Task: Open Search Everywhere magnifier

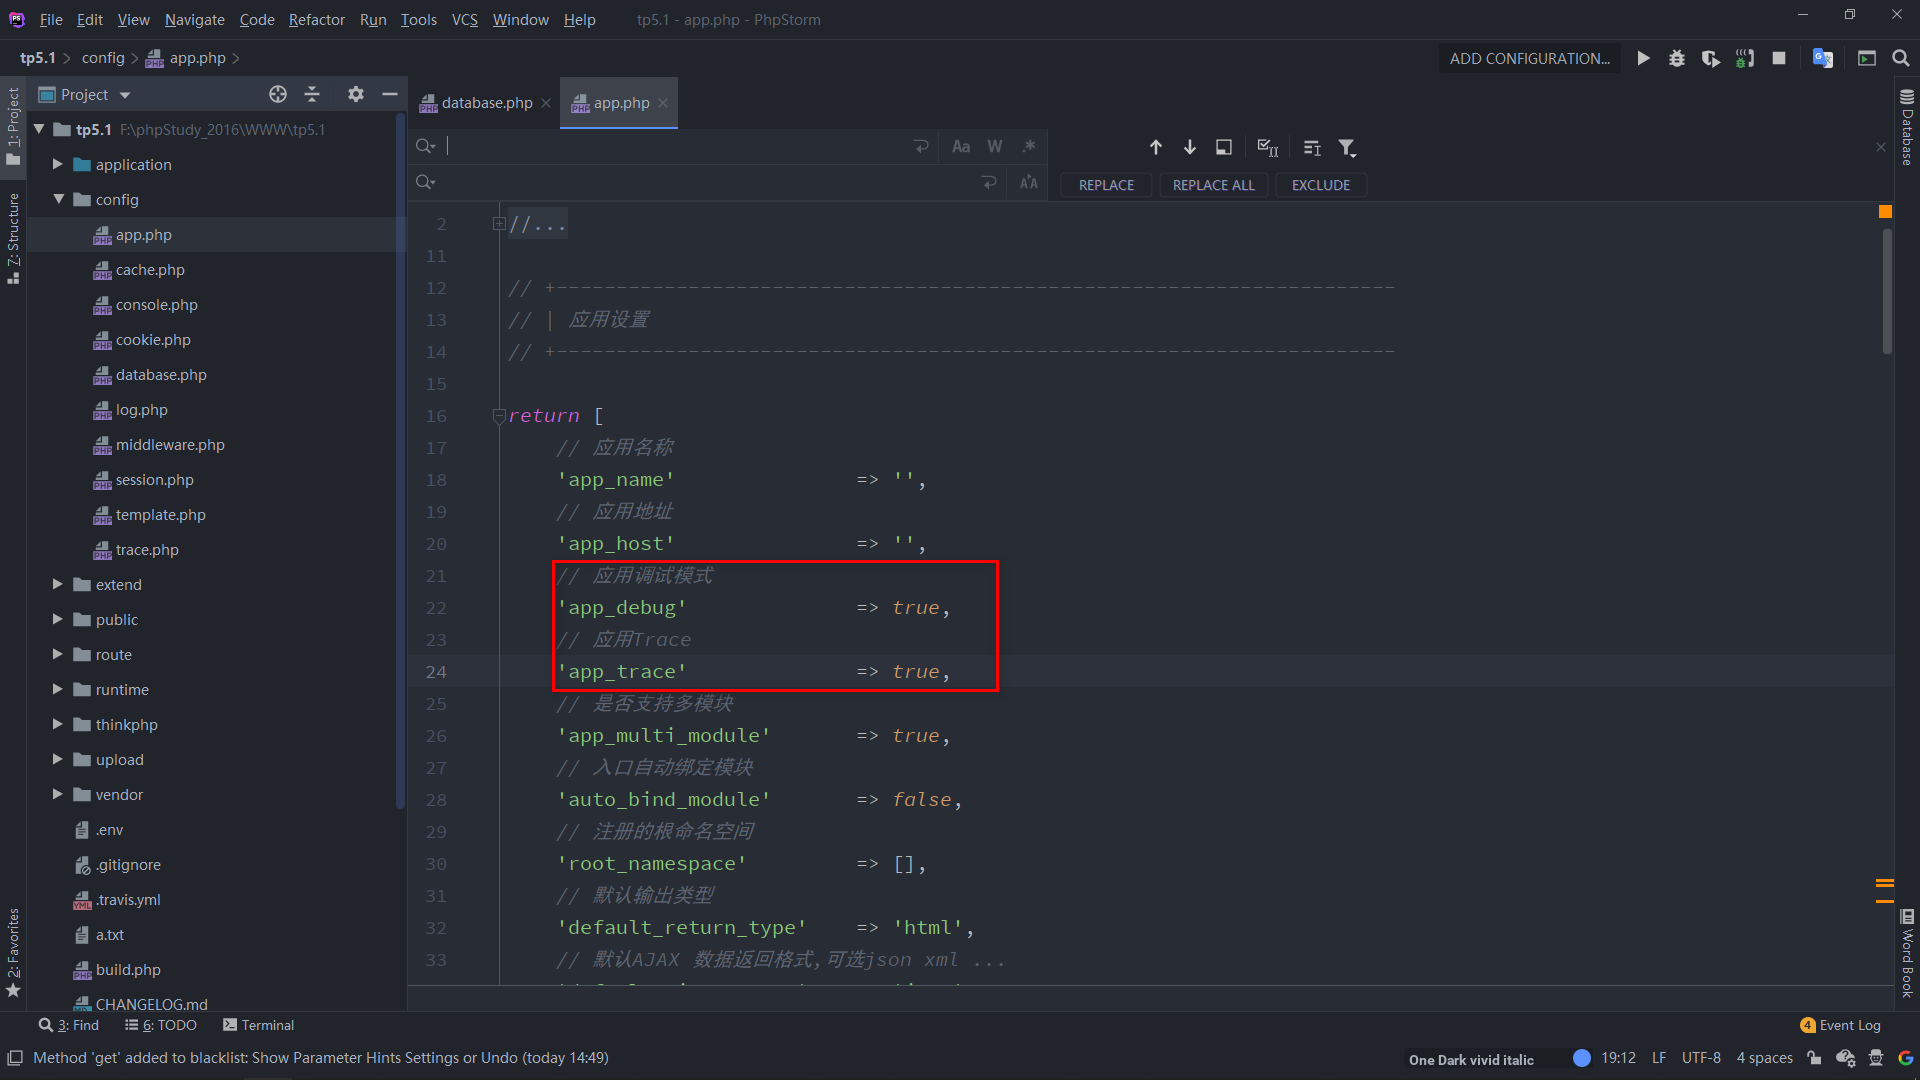Action: tap(1901, 59)
